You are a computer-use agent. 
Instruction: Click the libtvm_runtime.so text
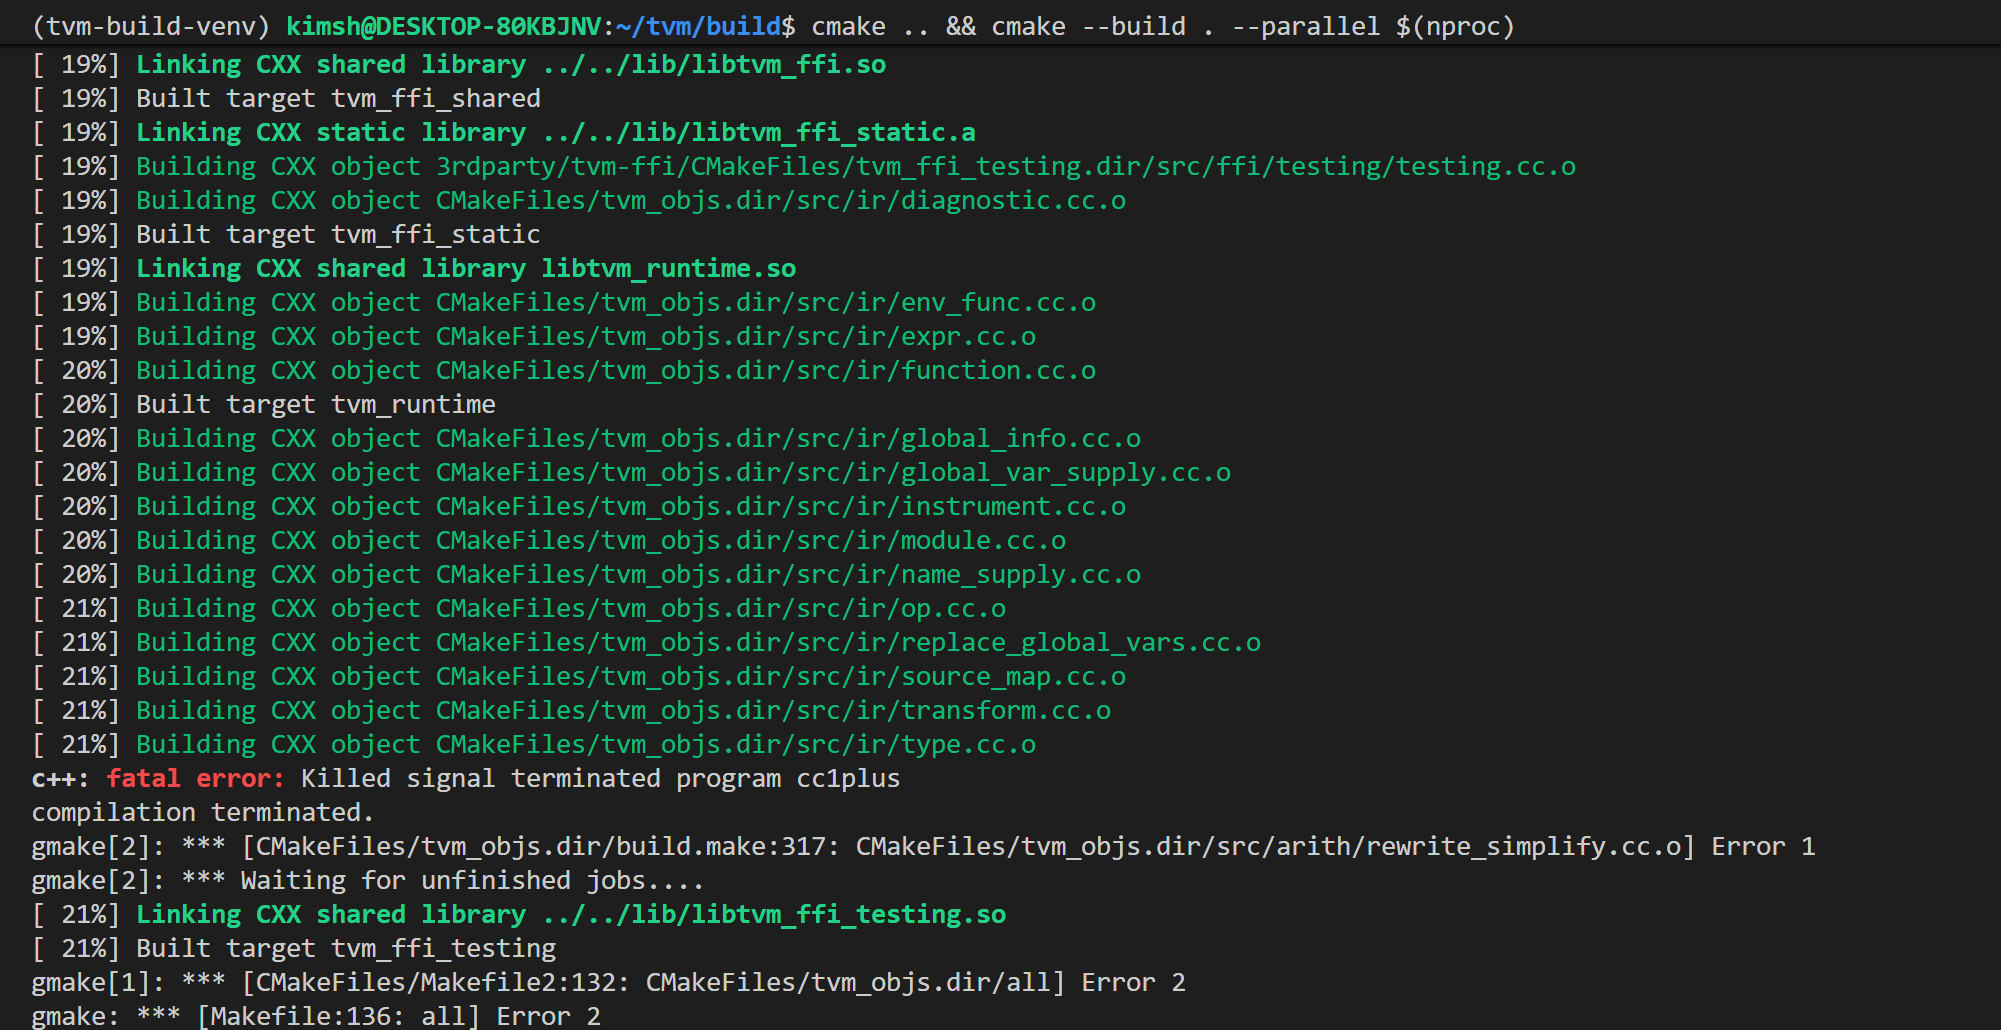[x=668, y=269]
